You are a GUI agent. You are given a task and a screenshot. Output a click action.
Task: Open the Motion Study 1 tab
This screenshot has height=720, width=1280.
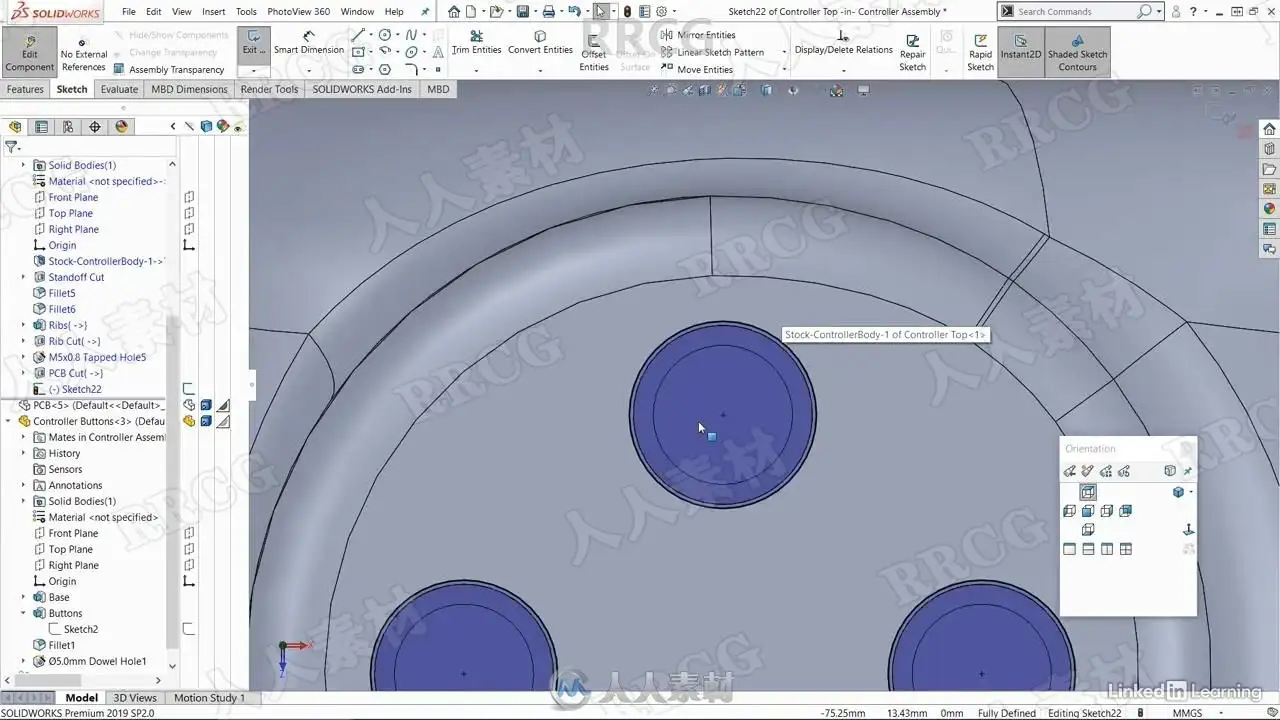(209, 698)
